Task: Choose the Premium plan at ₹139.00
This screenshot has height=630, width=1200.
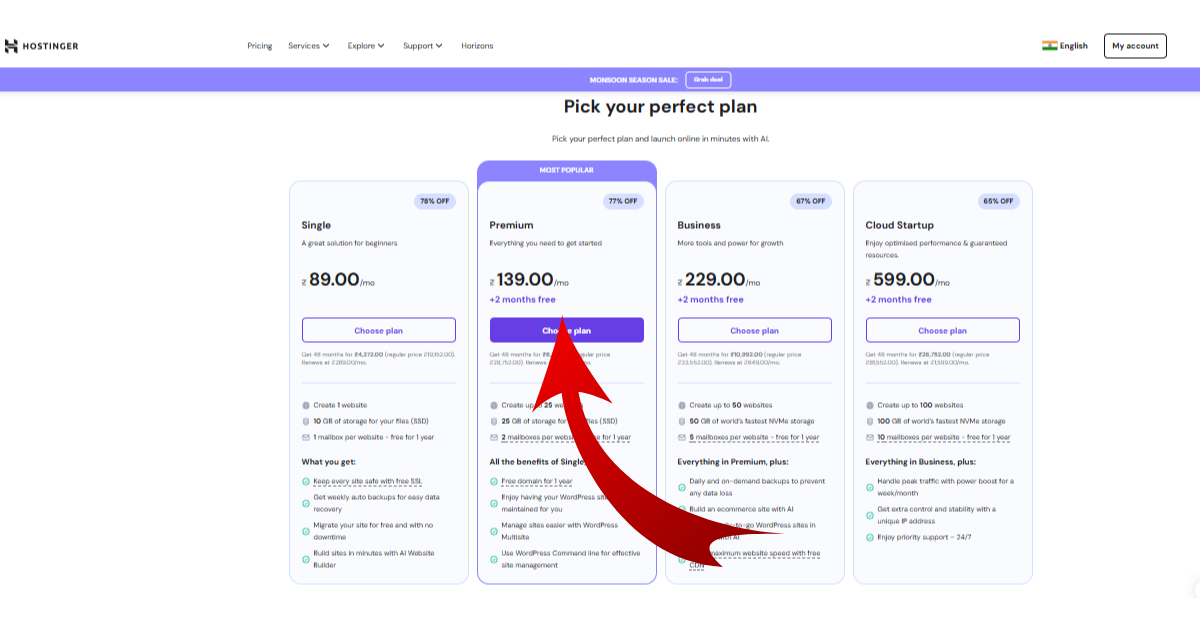Action: click(x=567, y=330)
